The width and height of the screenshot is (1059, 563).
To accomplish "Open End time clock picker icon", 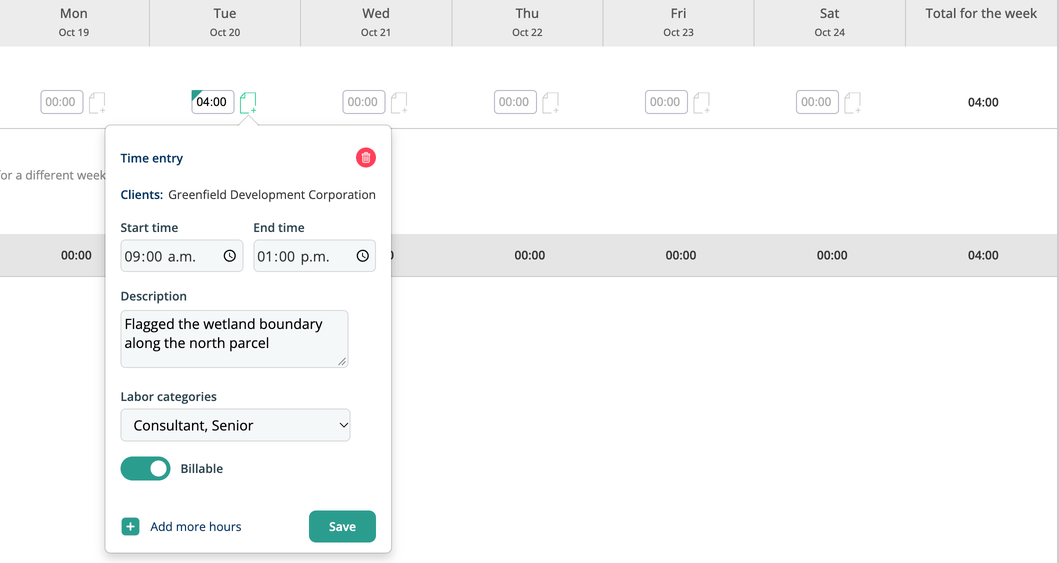I will click(363, 256).
